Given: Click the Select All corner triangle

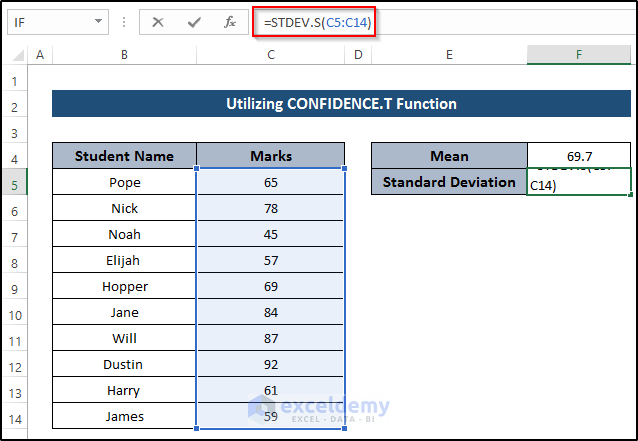Looking at the screenshot, I should 16,56.
